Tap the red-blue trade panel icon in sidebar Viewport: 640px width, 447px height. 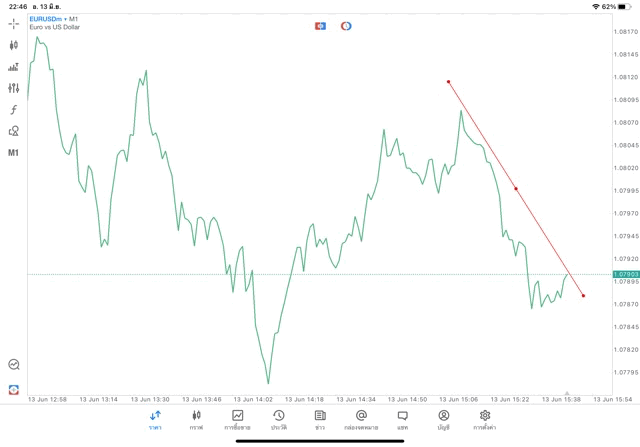[14, 389]
